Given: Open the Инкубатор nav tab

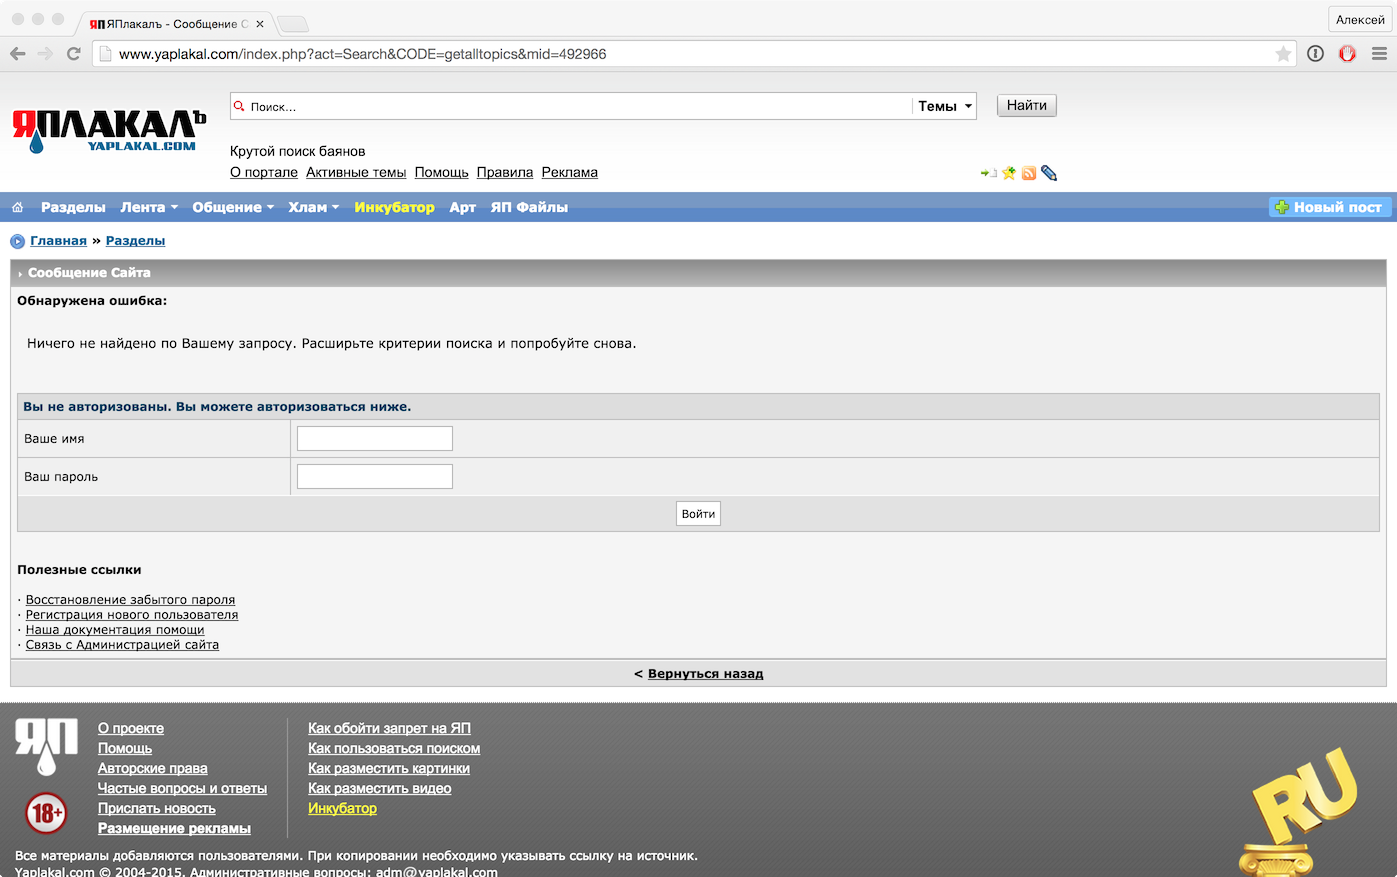Looking at the screenshot, I should click(x=394, y=207).
